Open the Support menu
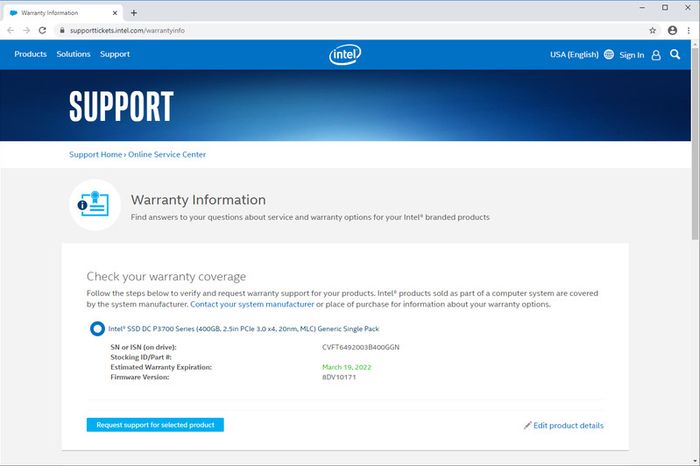Image resolution: width=700 pixels, height=466 pixels. pos(115,54)
